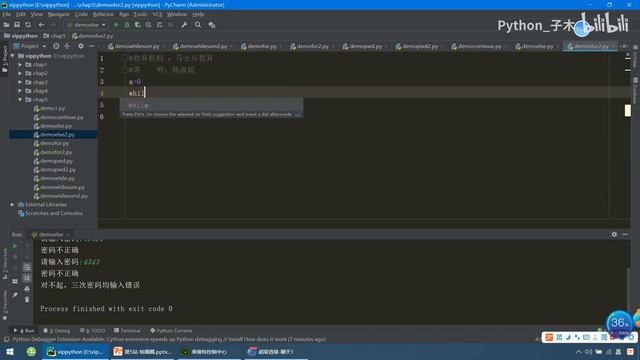Expand the chap1 folder
640x360 pixels.
point(20,64)
